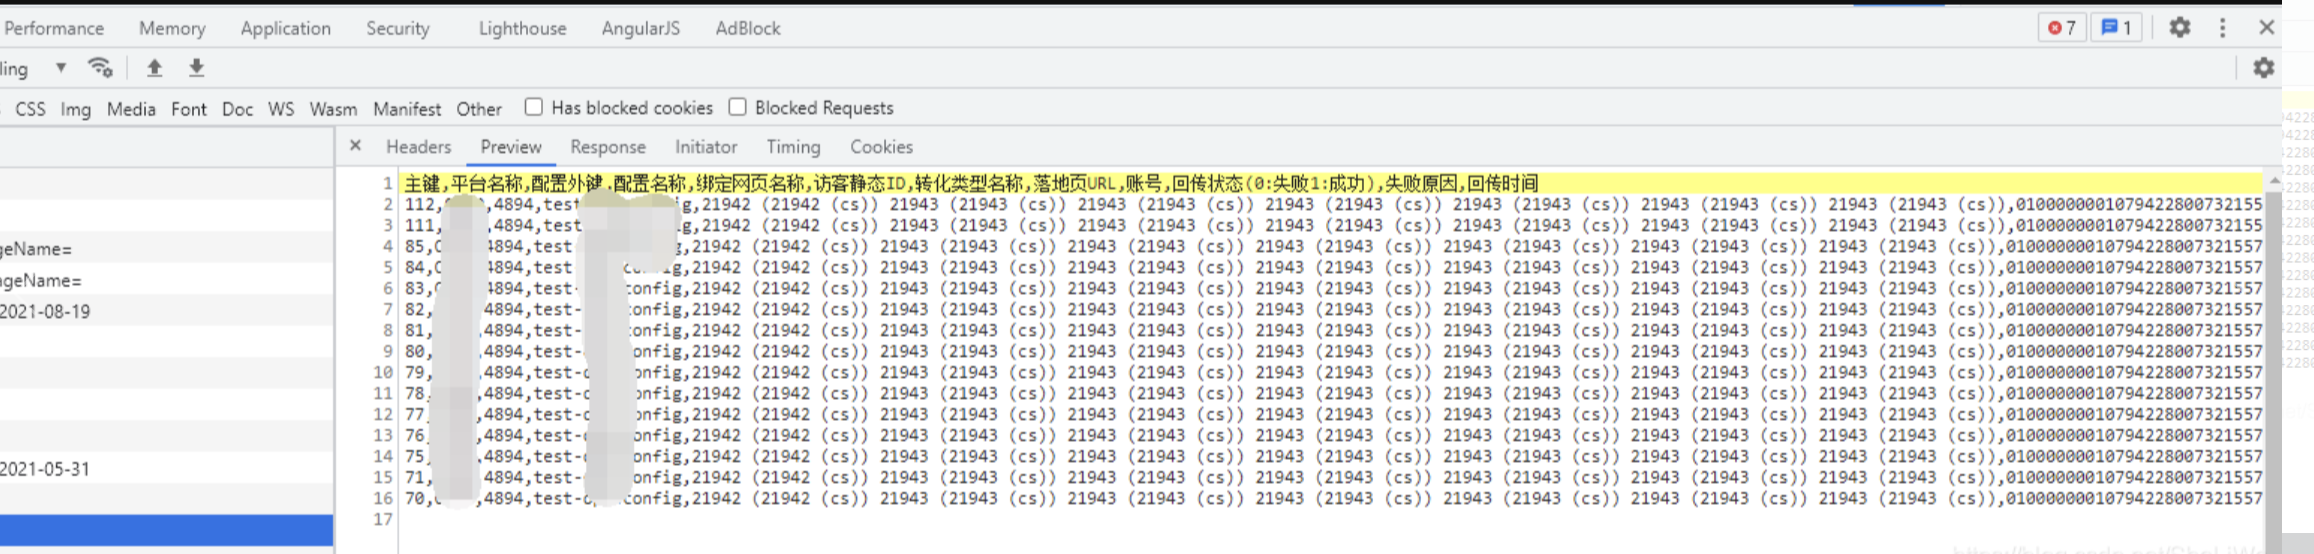Viewport: 2314px width, 554px height.
Task: Click the red error count badge
Action: 2061,28
